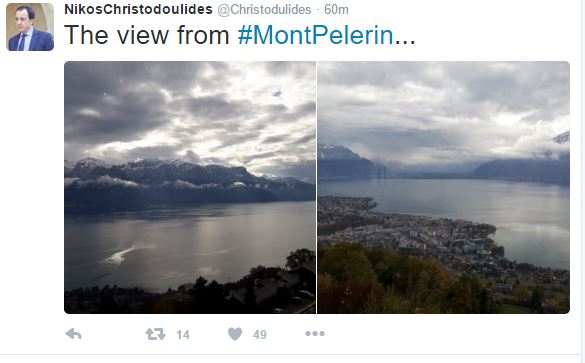The width and height of the screenshot is (585, 363).
Task: Open Nikos Christodoulides profile avatar
Action: tap(30, 27)
